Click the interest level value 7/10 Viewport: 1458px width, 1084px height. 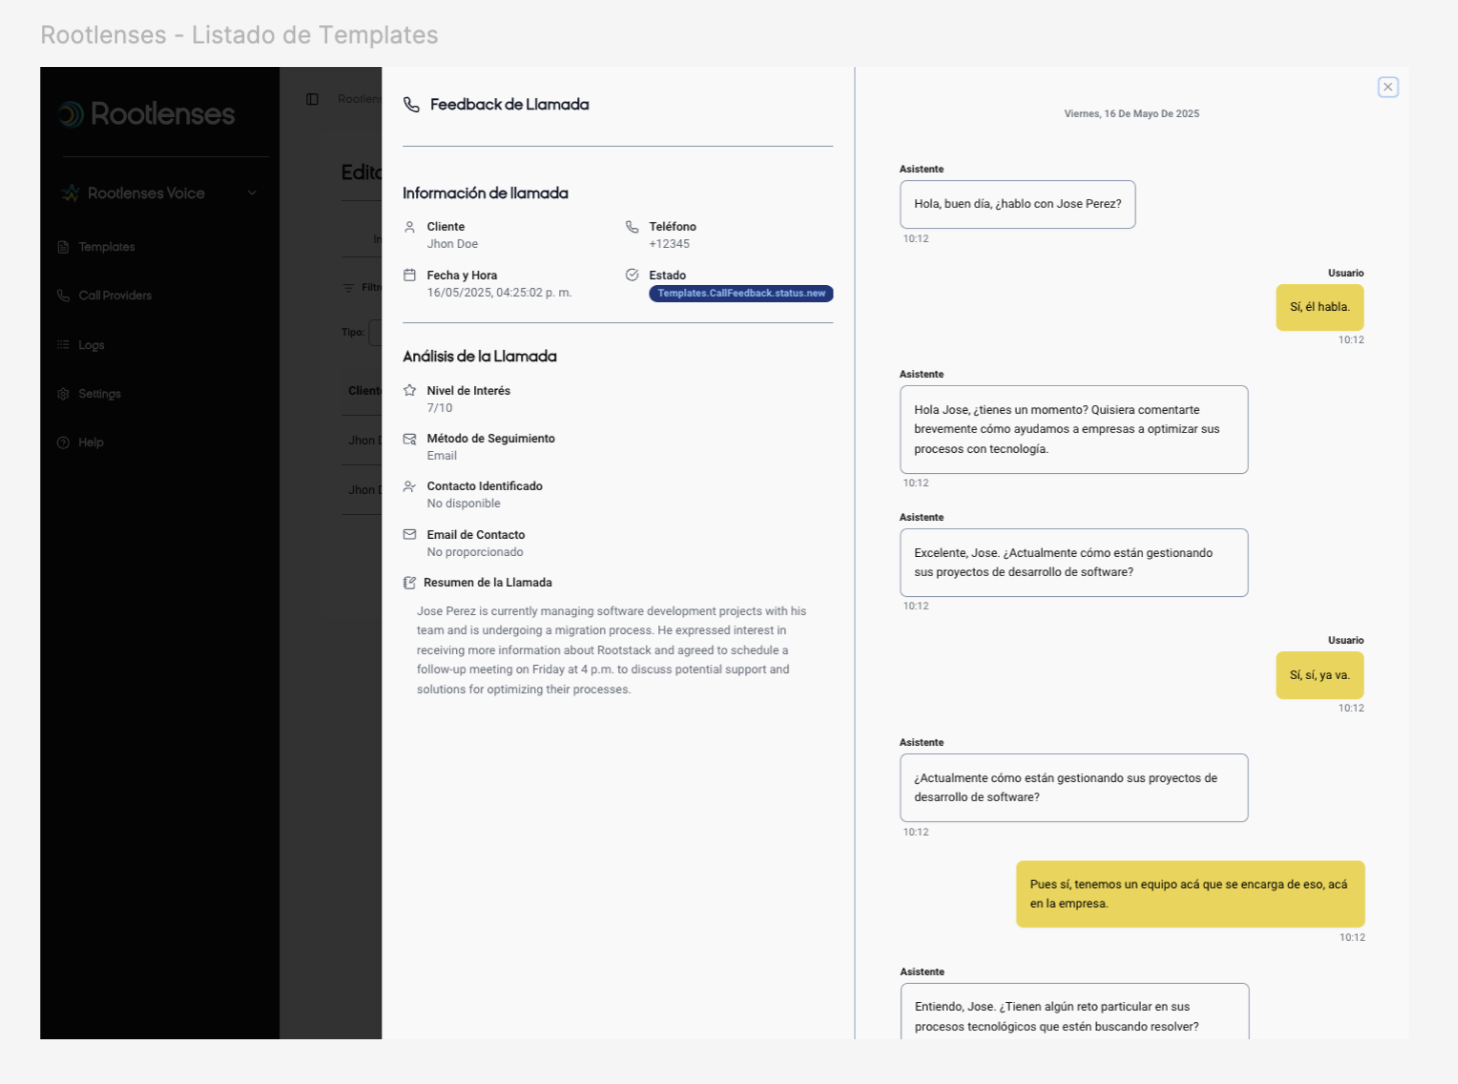(439, 408)
